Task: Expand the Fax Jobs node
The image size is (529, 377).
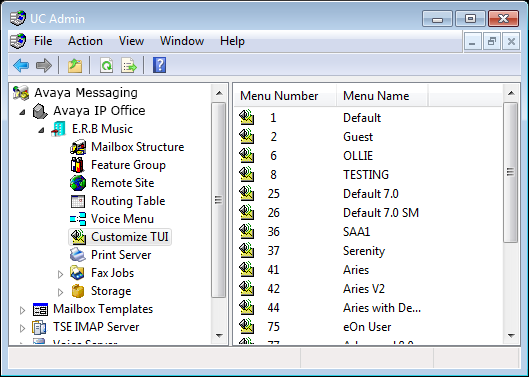Action: pyautogui.click(x=60, y=274)
